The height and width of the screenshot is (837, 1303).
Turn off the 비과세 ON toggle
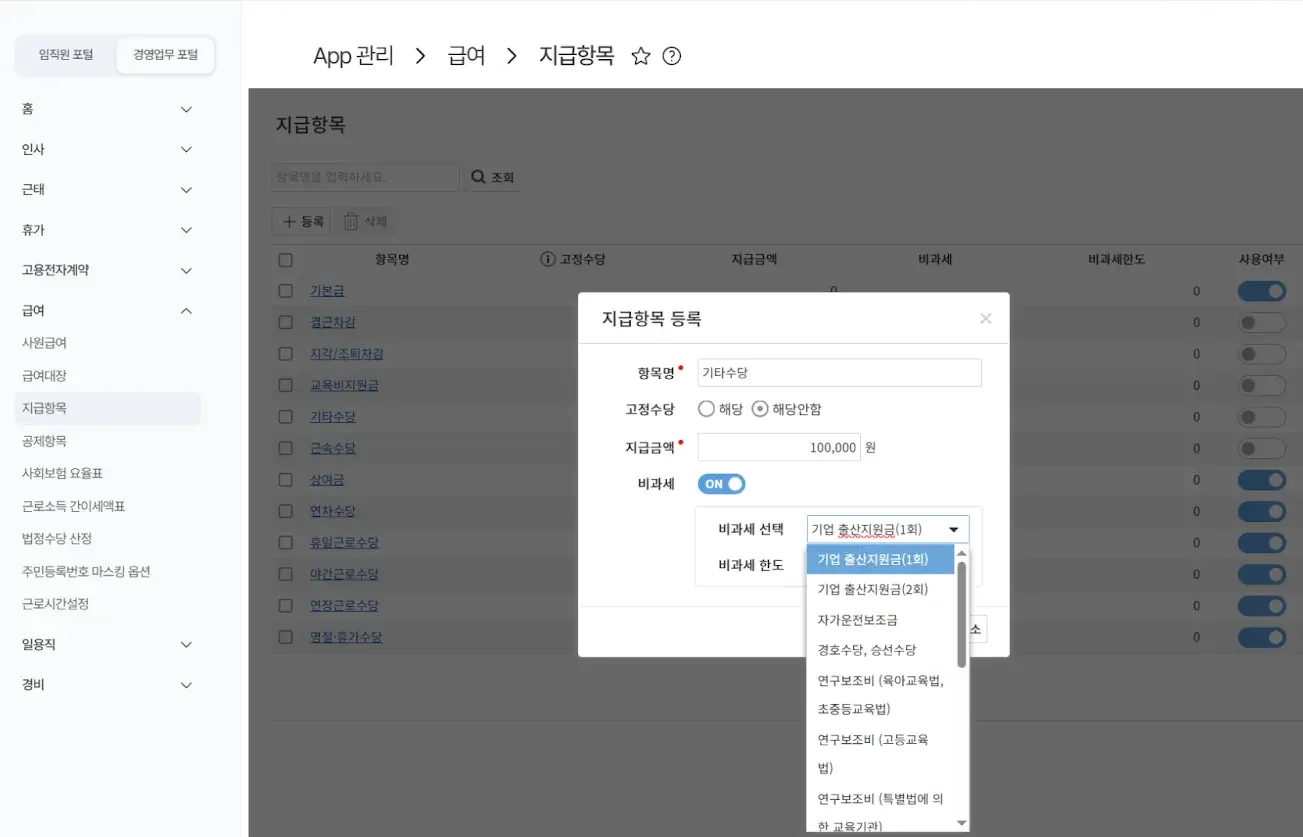[721, 483]
